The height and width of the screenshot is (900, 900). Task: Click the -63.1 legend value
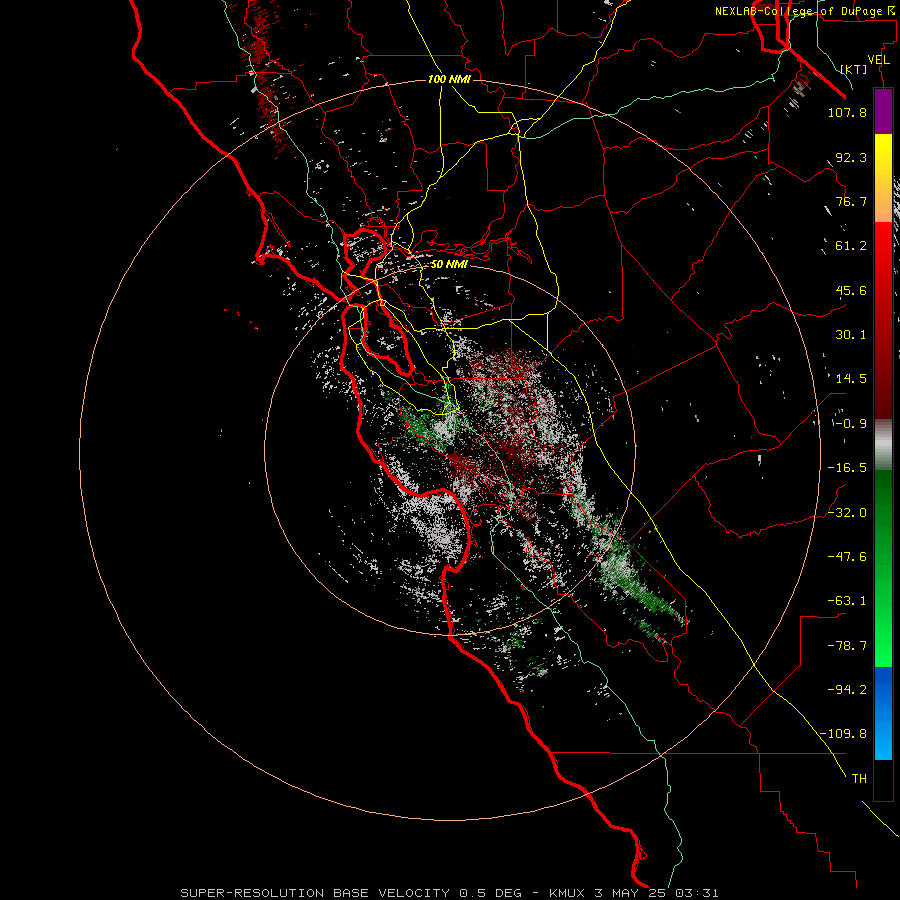[x=847, y=601]
